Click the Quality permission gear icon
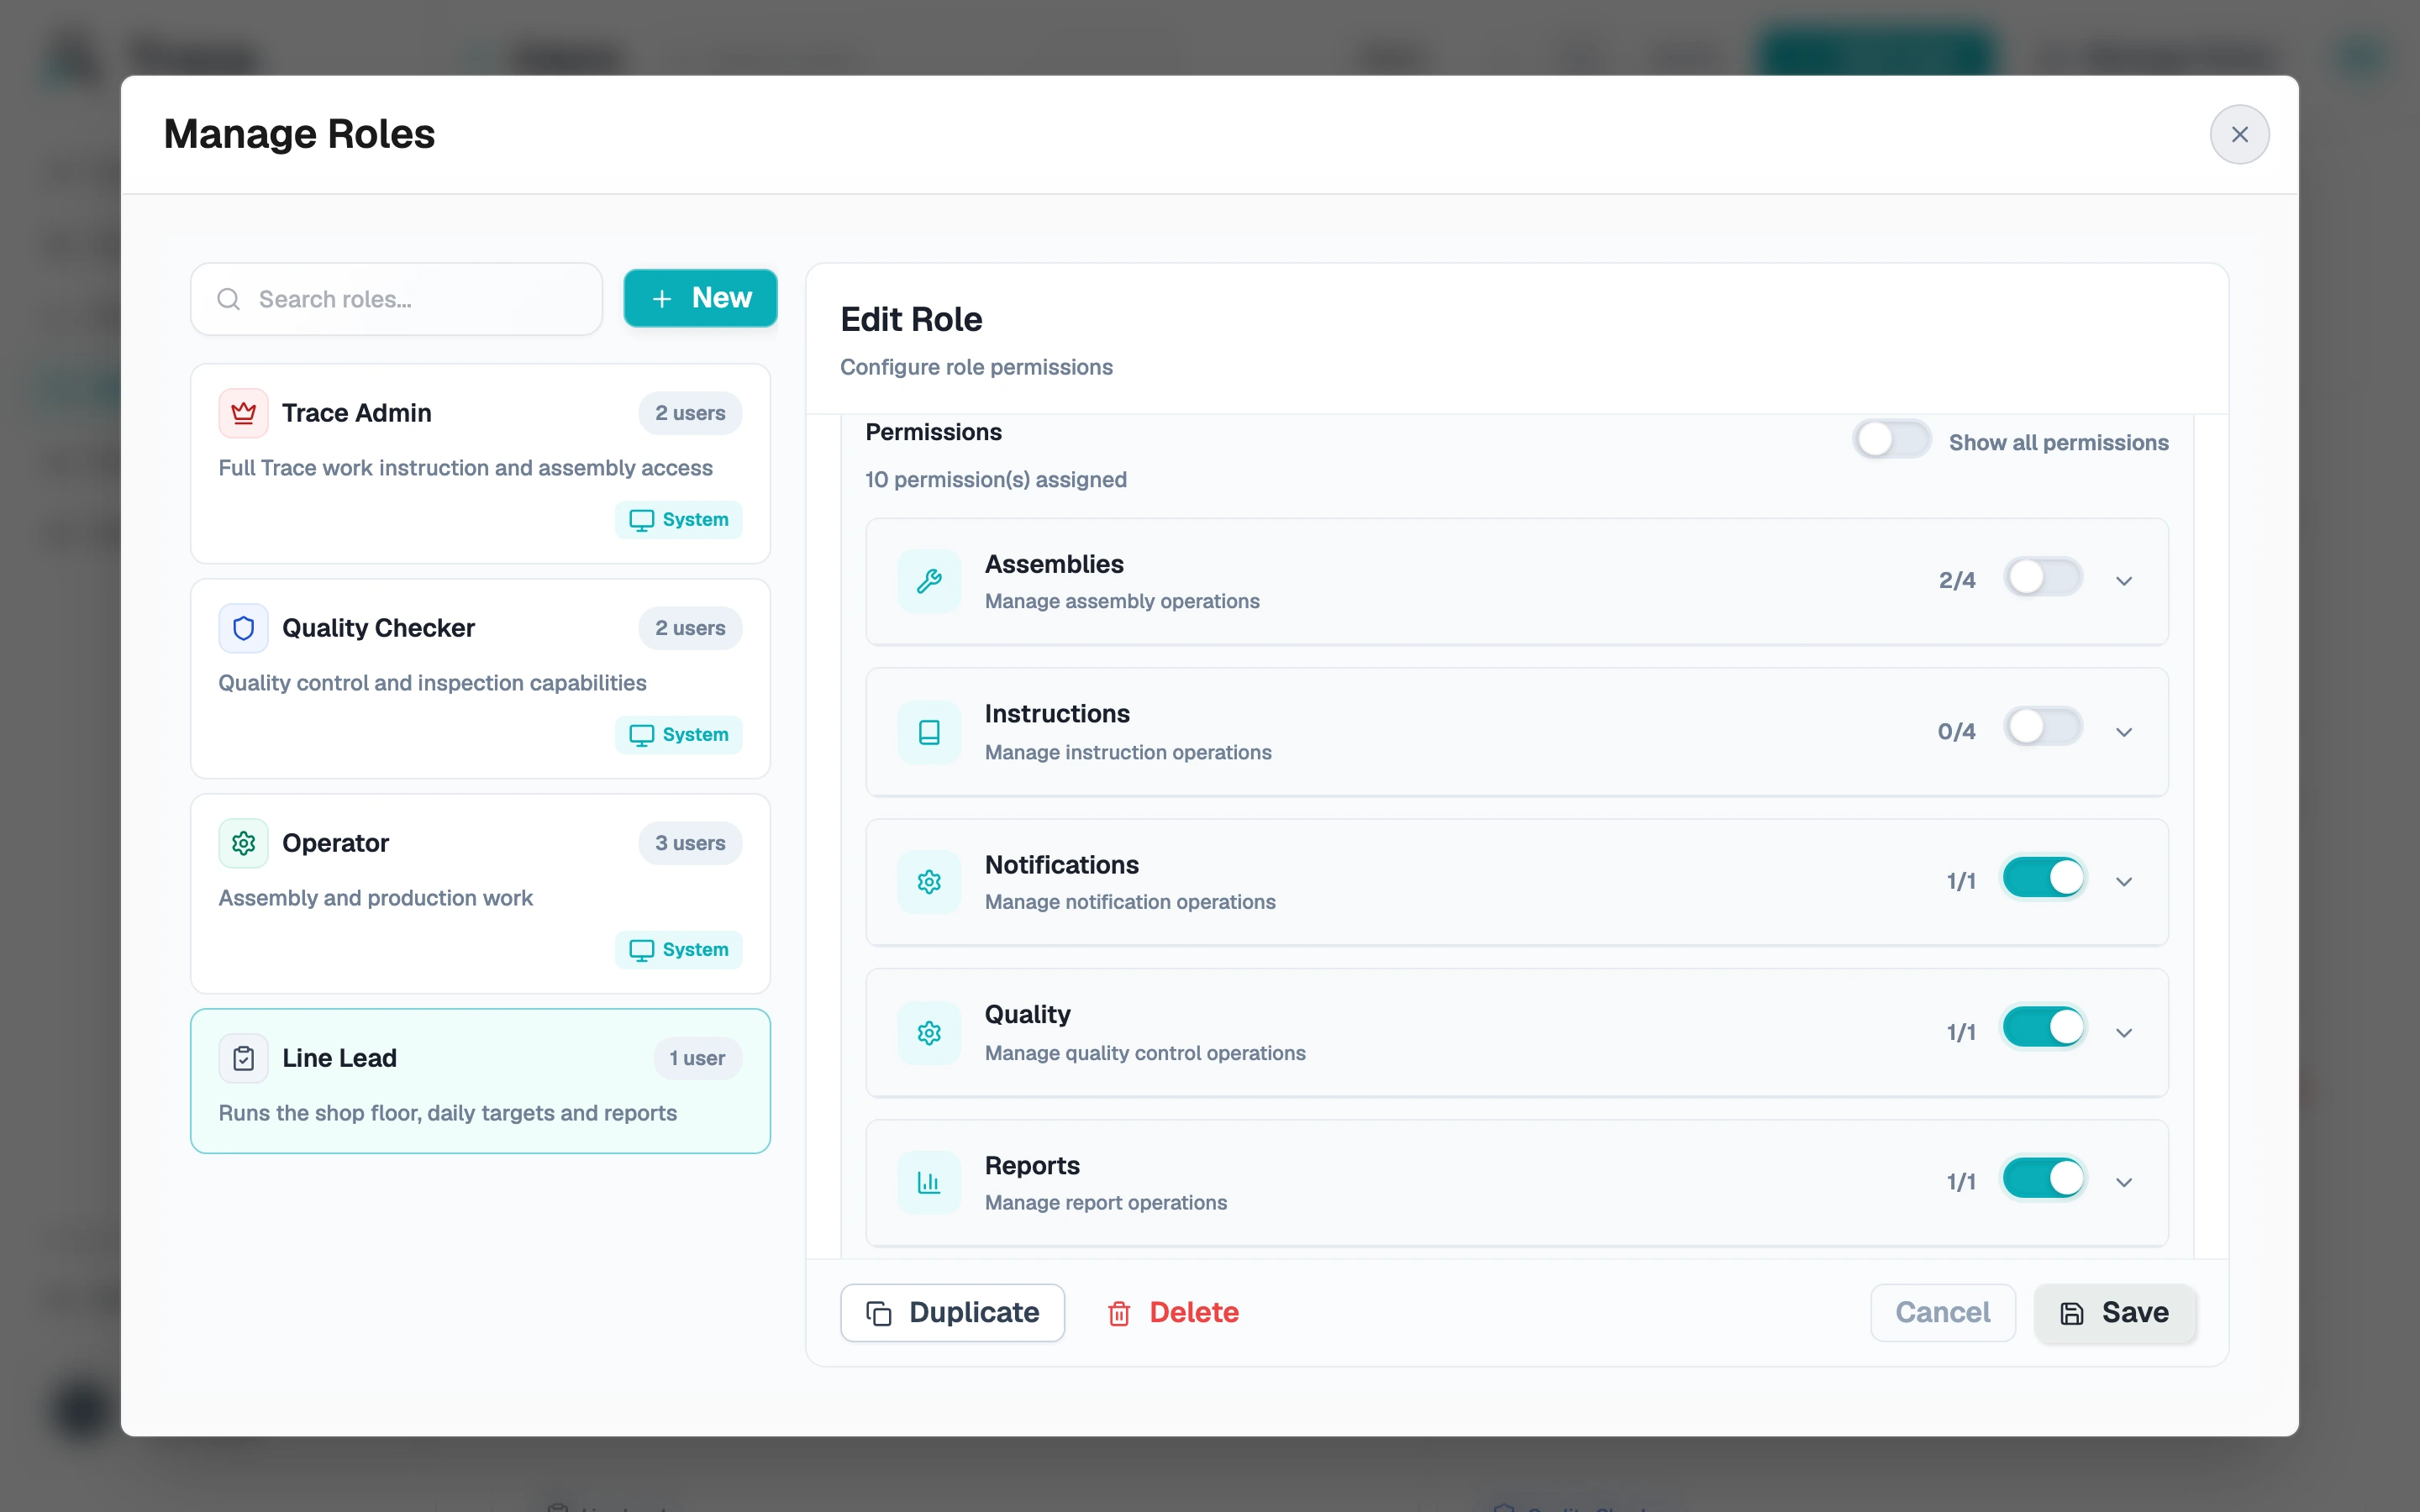Image resolution: width=2420 pixels, height=1512 pixels. [x=929, y=1032]
